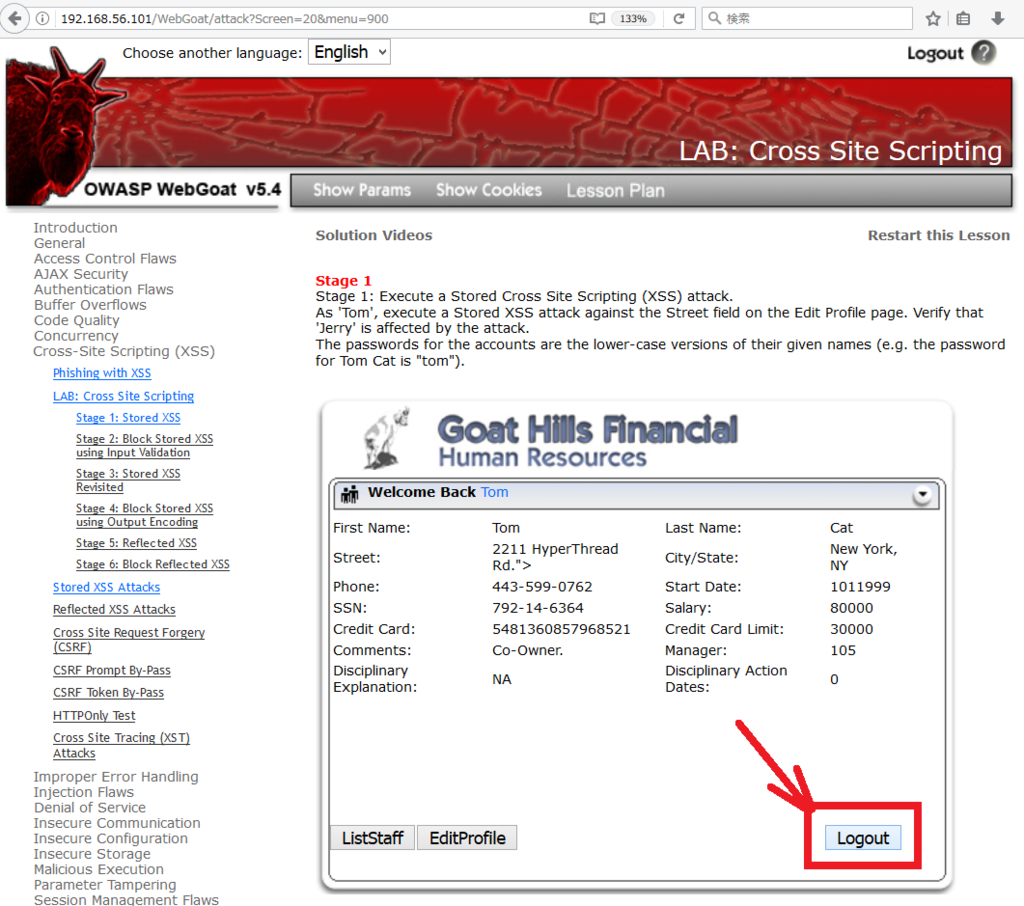Open Phishing with XSS lesson
Viewport: 1024px width, 906px height.
102,373
